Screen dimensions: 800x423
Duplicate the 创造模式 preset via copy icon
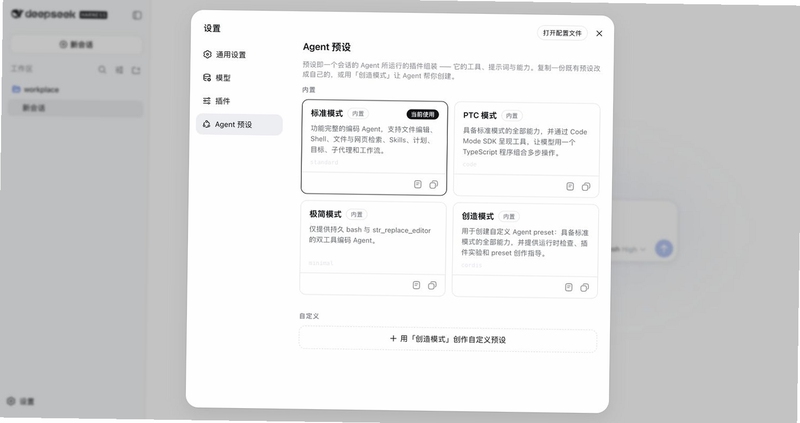(x=585, y=288)
